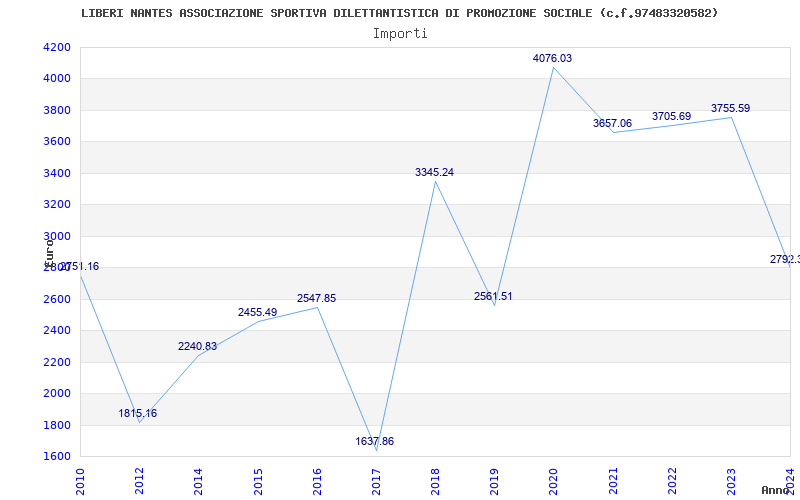
Task: Click y-axis value 3800
Action: (57, 110)
